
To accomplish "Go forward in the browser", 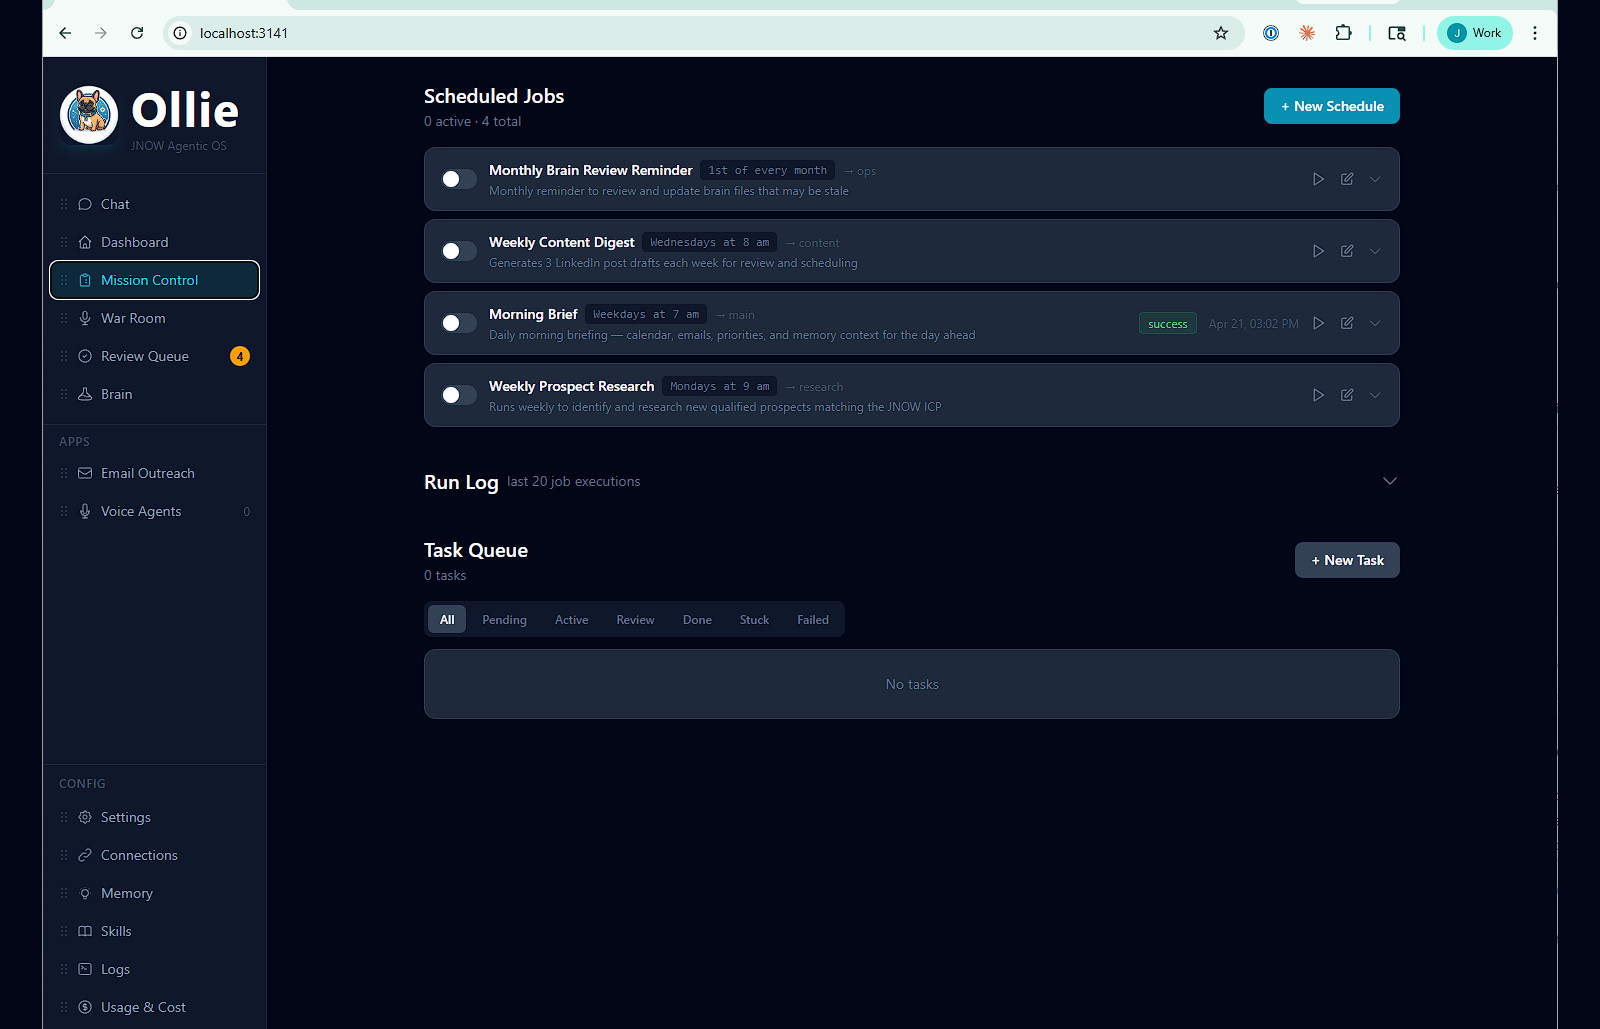I will (x=101, y=33).
